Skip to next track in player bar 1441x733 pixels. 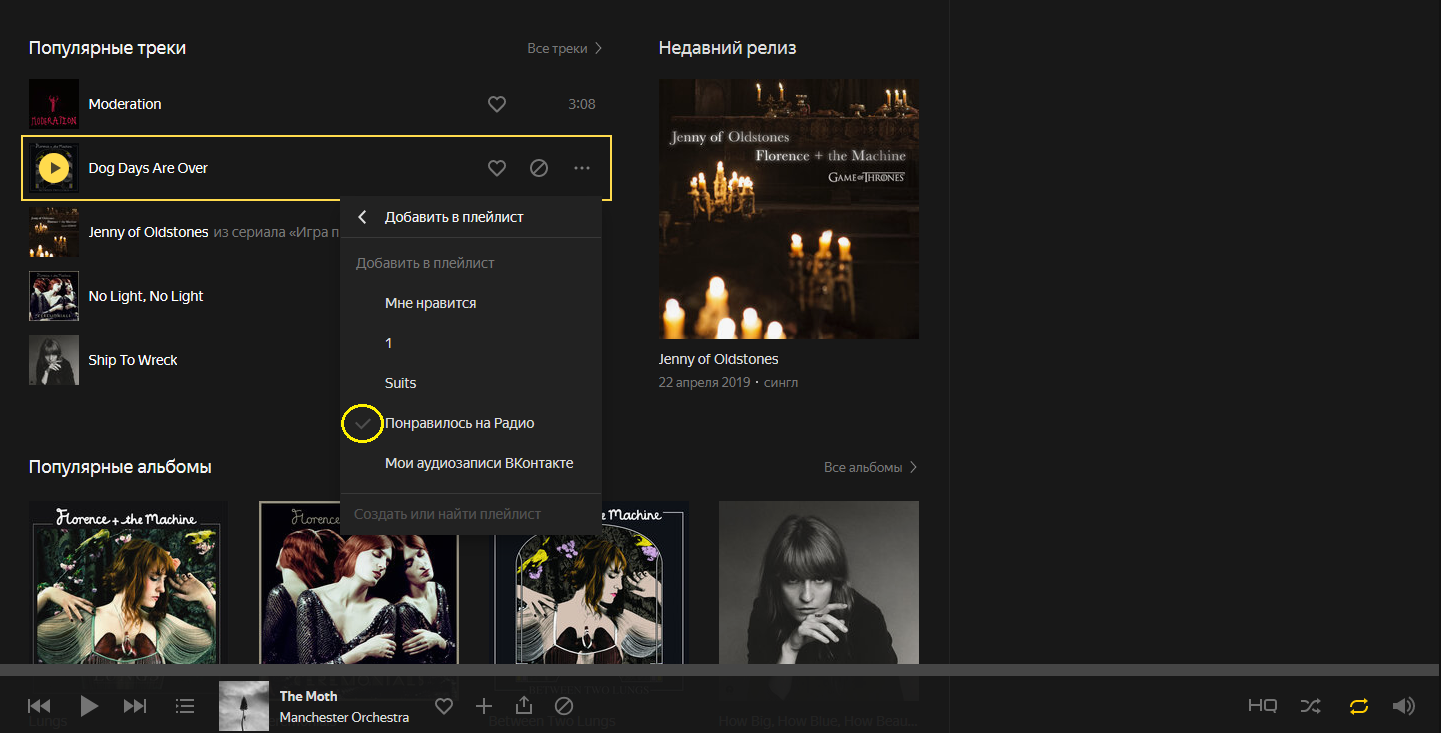pos(135,706)
